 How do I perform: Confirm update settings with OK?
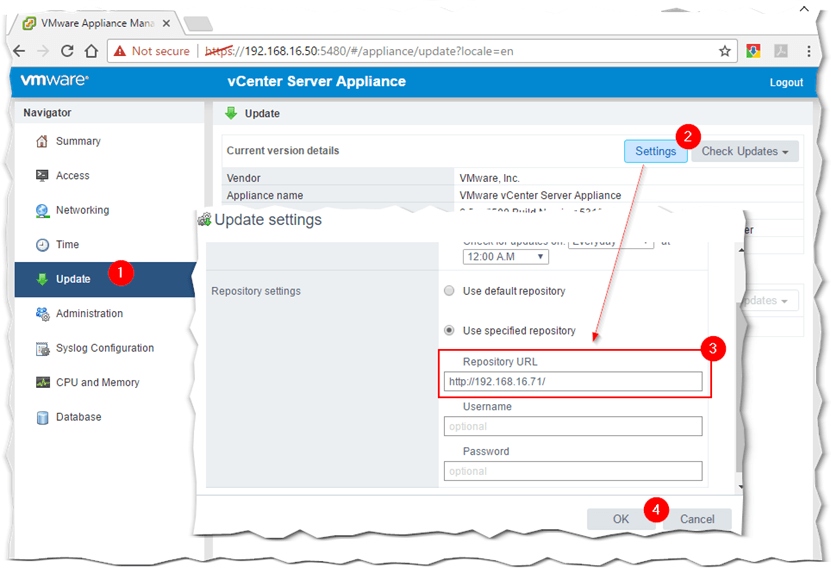point(621,519)
